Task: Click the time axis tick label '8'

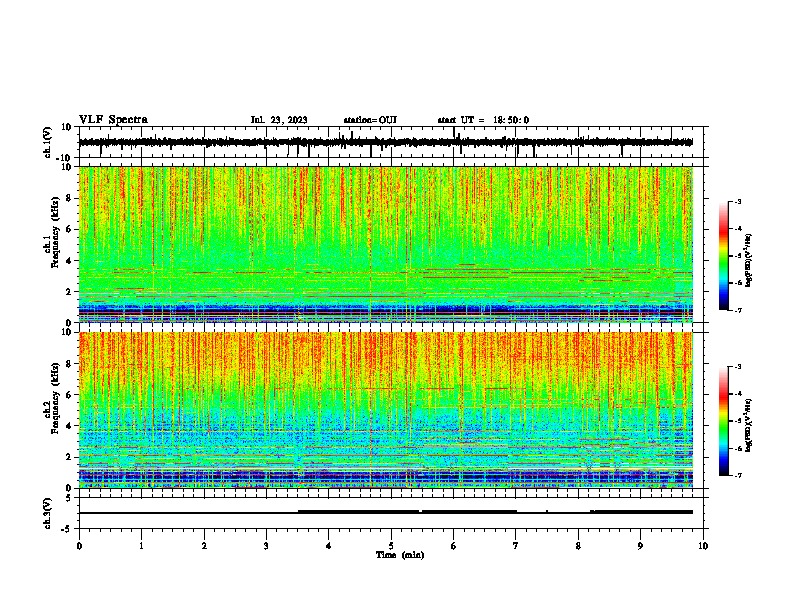Action: pyautogui.click(x=578, y=546)
